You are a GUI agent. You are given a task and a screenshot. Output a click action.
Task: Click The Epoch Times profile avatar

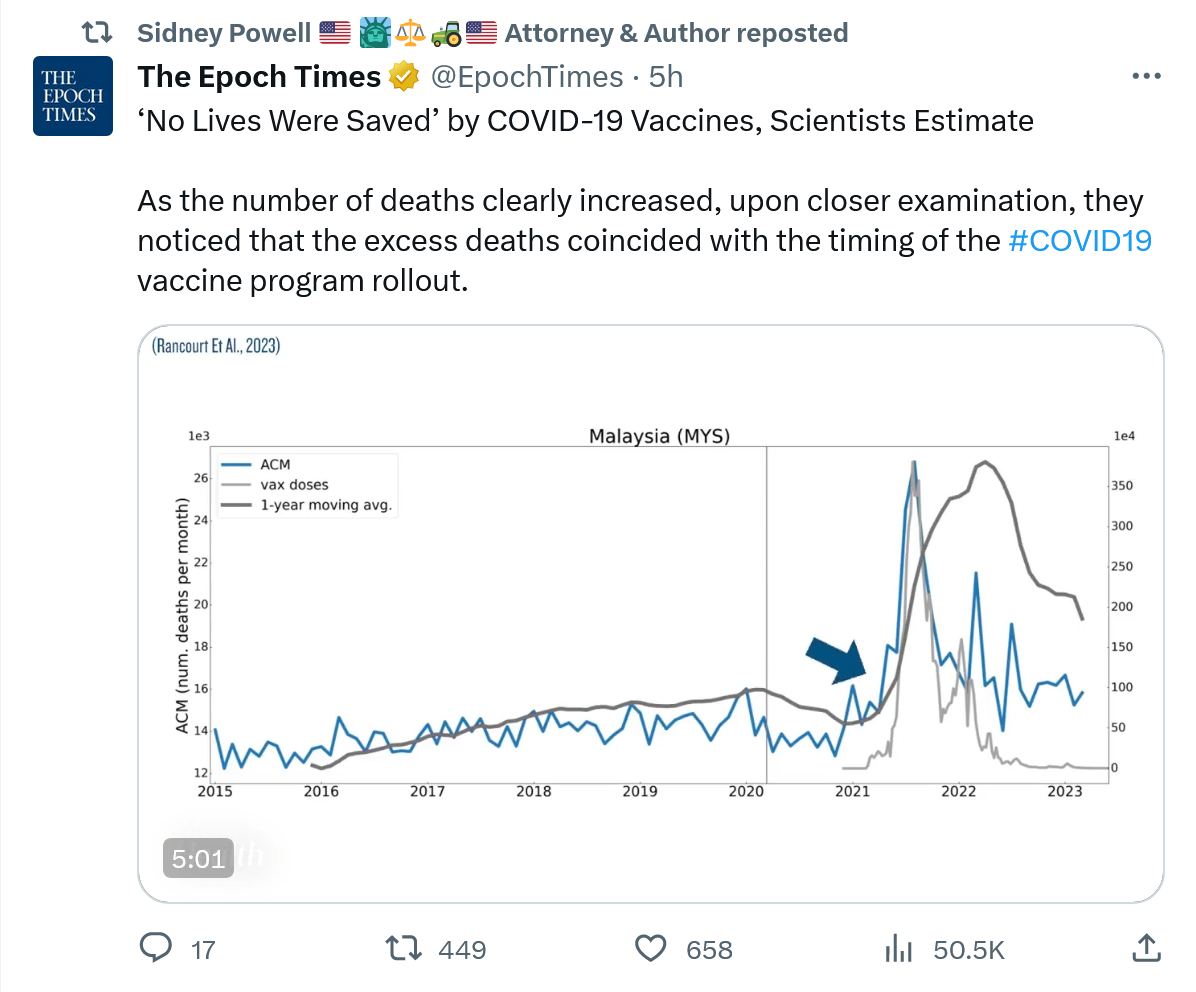pyautogui.click(x=73, y=96)
